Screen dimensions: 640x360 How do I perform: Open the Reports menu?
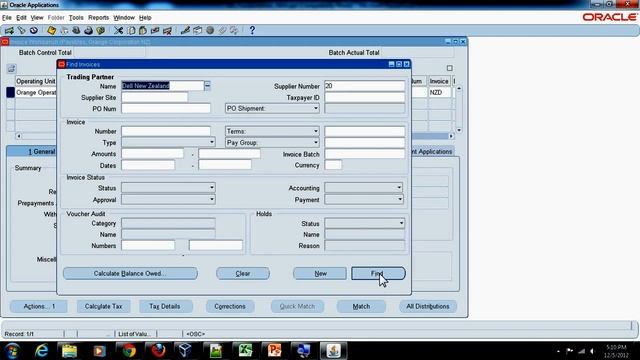98,18
